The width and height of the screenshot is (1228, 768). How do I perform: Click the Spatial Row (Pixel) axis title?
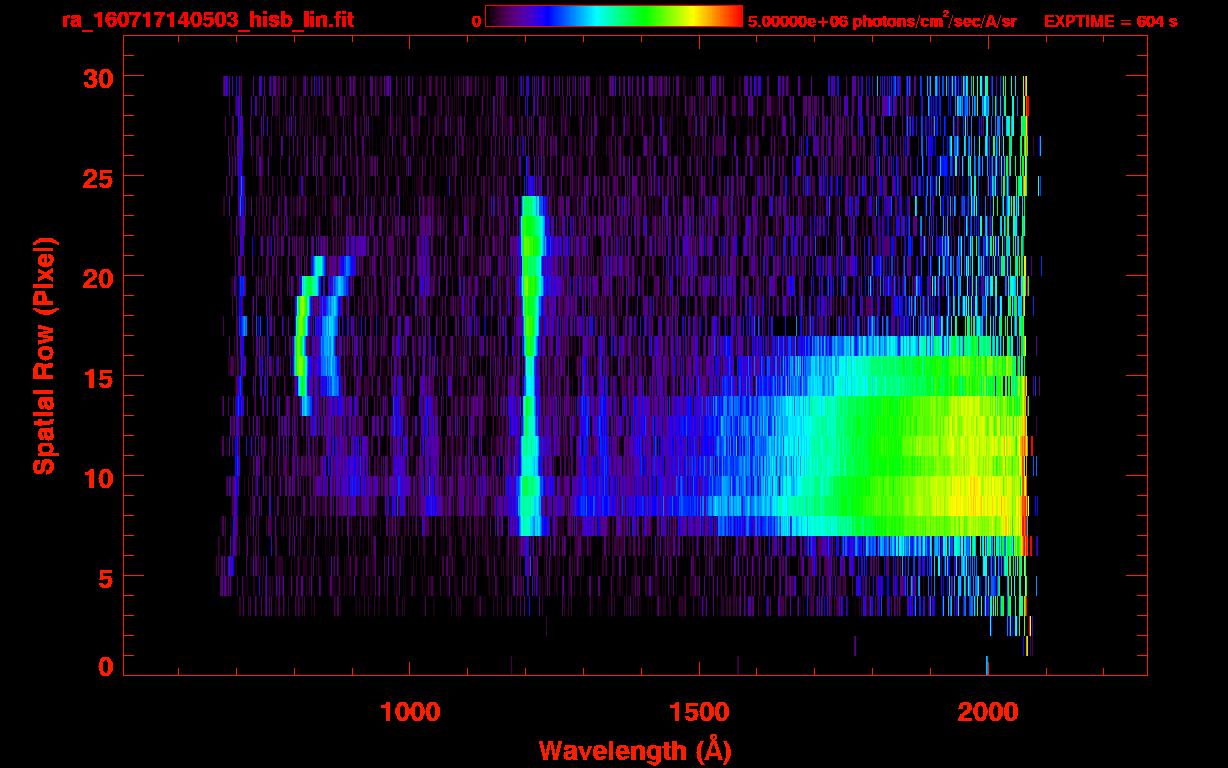click(x=43, y=355)
